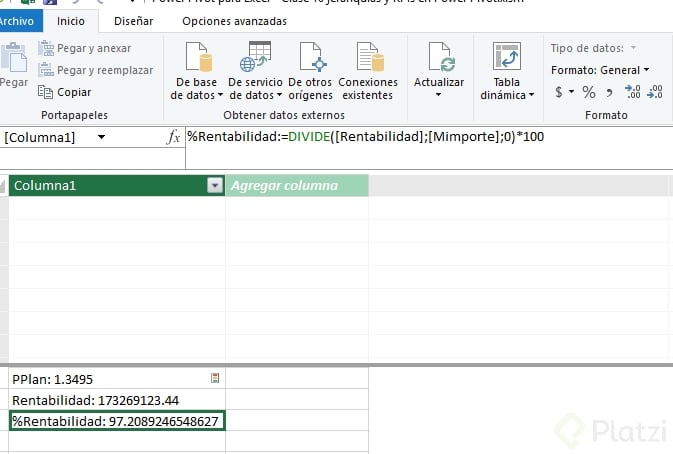
Task: Select the %Rentabilidad: 97.2089 measure cell
Action: tap(117, 421)
